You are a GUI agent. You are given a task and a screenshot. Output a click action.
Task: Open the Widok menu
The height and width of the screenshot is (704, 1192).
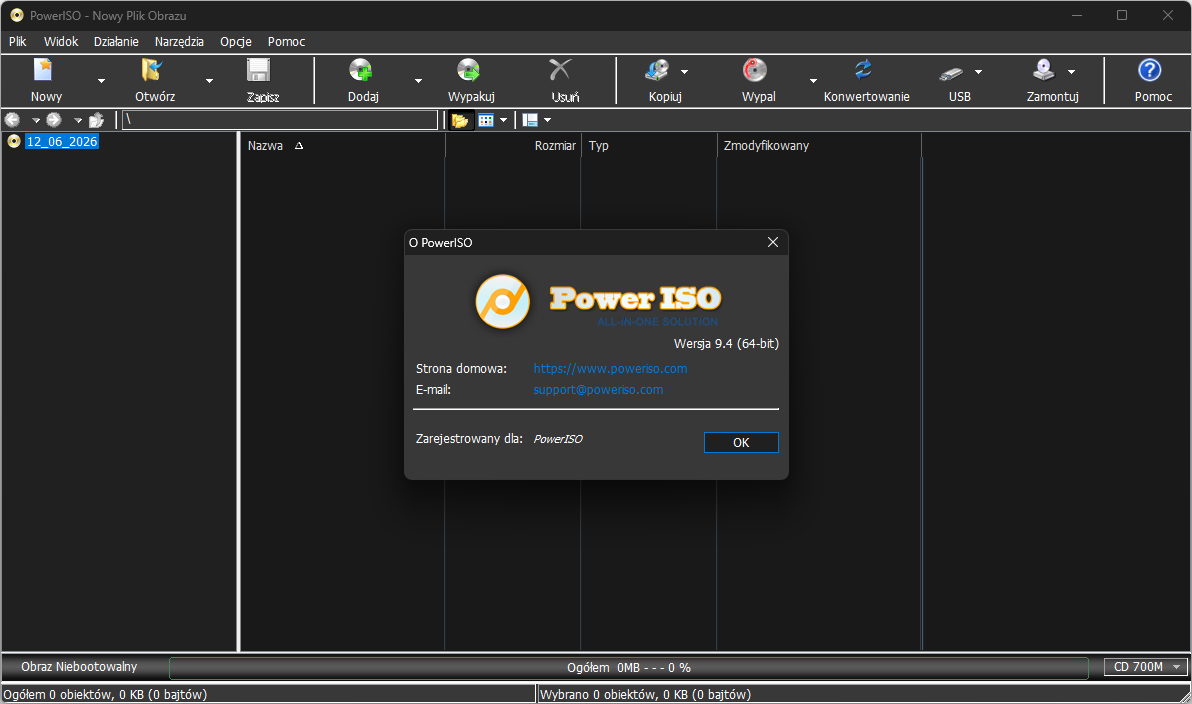click(x=61, y=42)
